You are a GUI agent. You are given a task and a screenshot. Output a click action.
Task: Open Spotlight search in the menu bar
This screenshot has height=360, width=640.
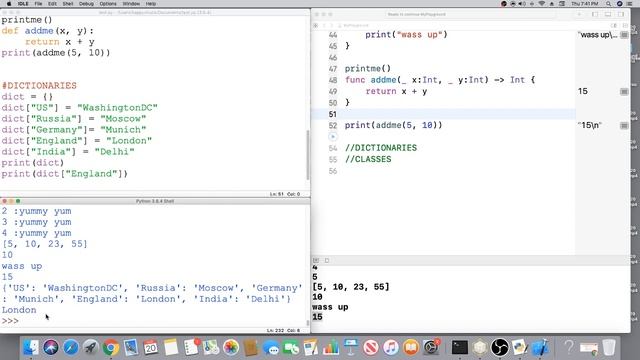click(609, 4)
